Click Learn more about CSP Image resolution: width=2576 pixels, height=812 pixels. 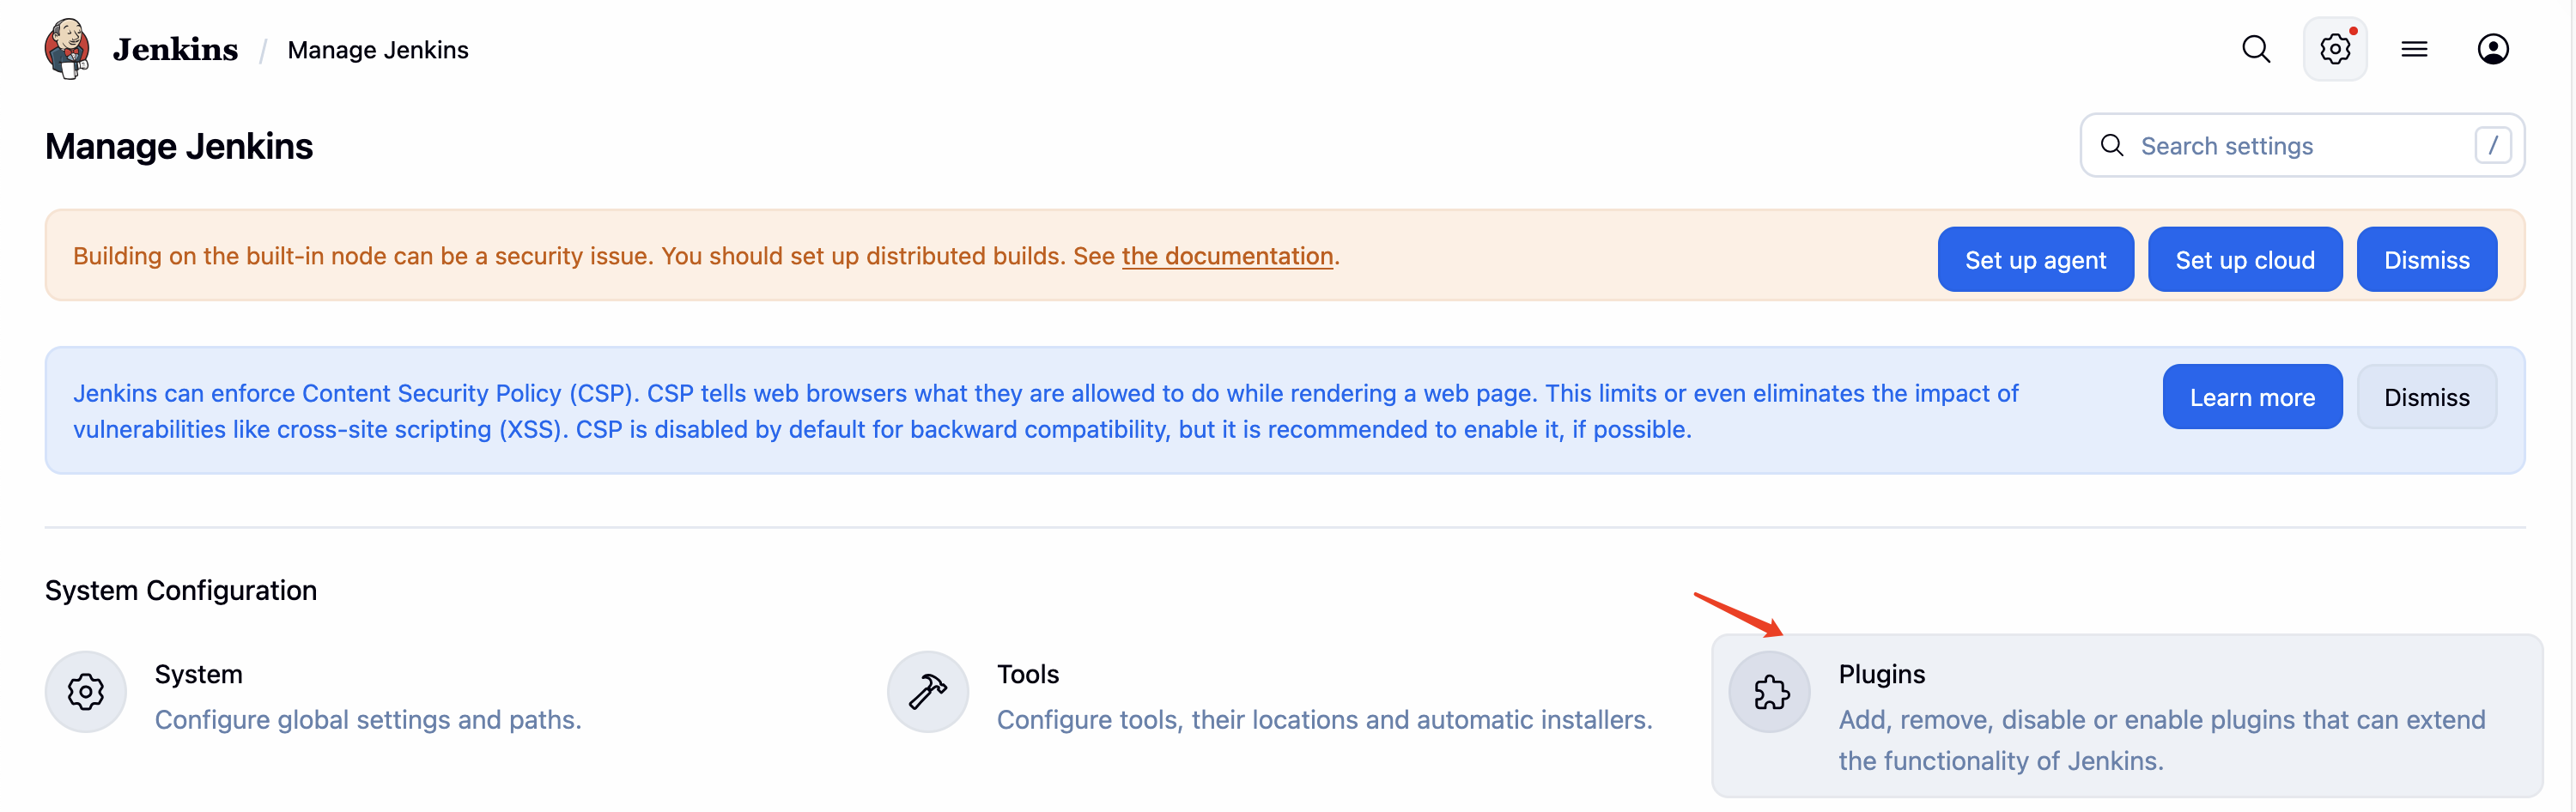pyautogui.click(x=2251, y=397)
